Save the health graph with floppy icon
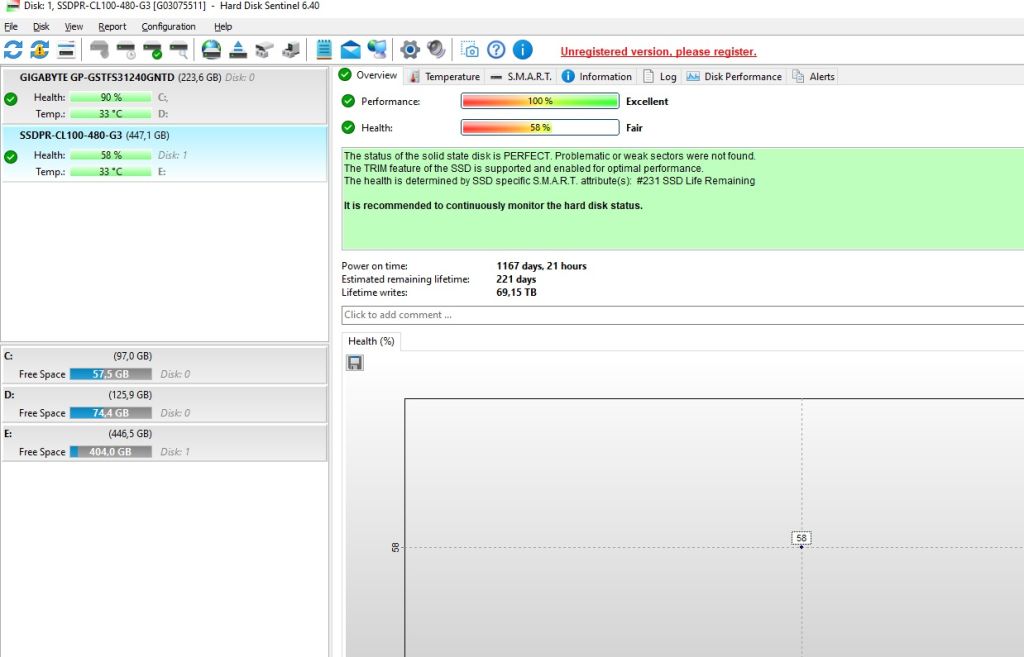This screenshot has width=1024, height=657. pos(355,362)
